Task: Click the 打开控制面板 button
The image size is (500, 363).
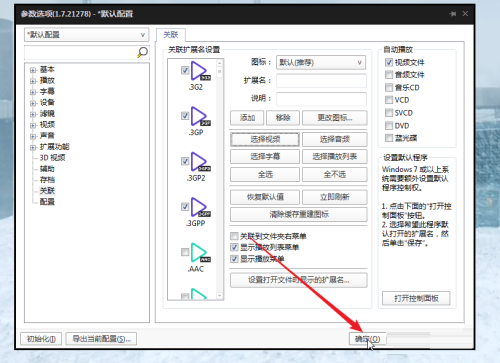Action: pos(416,298)
